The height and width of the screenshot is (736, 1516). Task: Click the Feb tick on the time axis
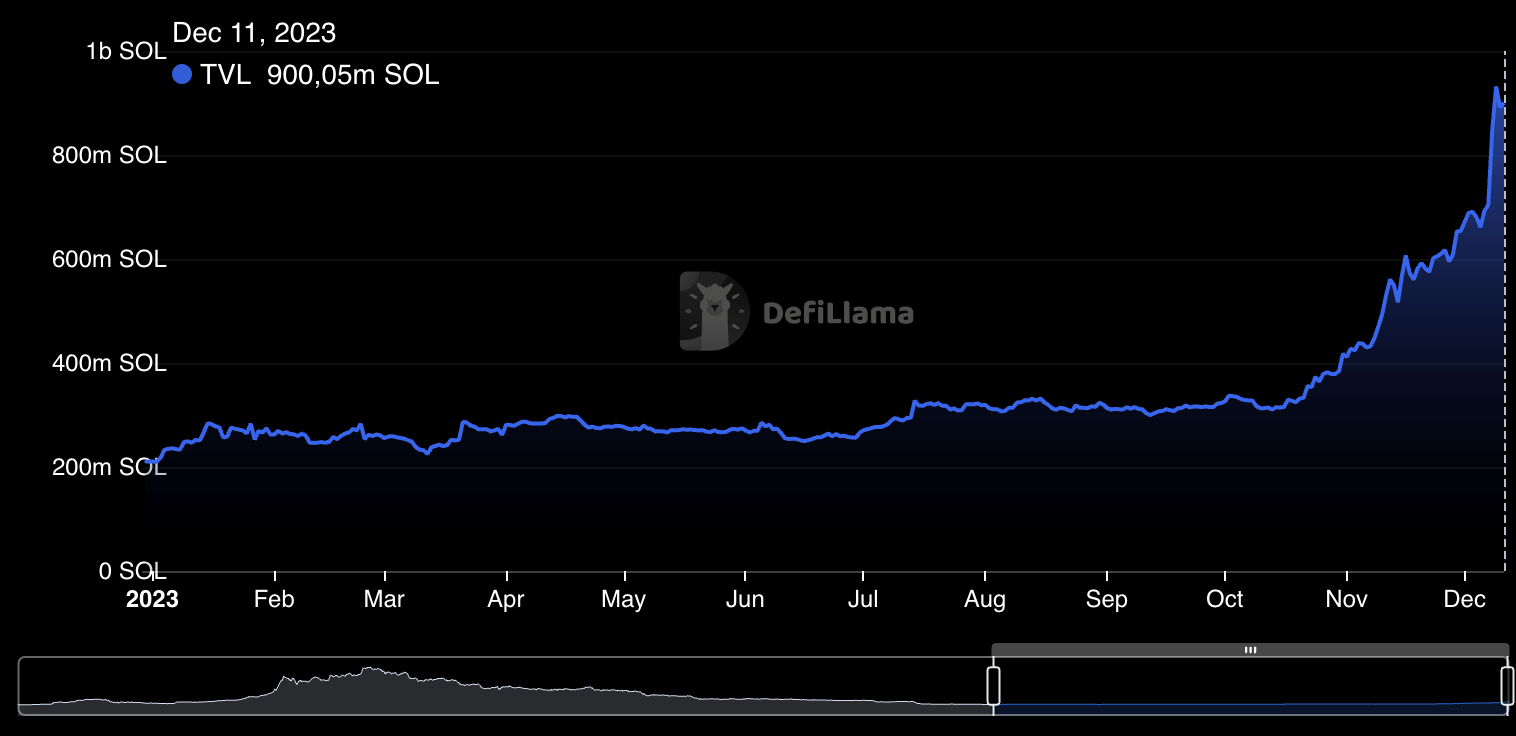pyautogui.click(x=274, y=599)
